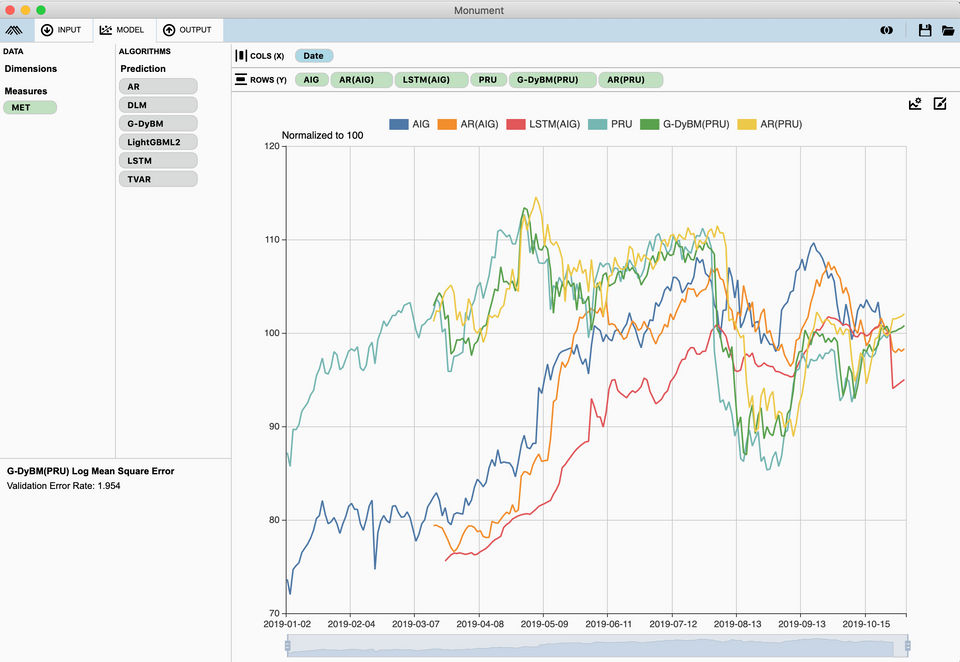Toggle AR(PRU) series in legend
Viewport: 960px width, 662px height.
(770, 124)
